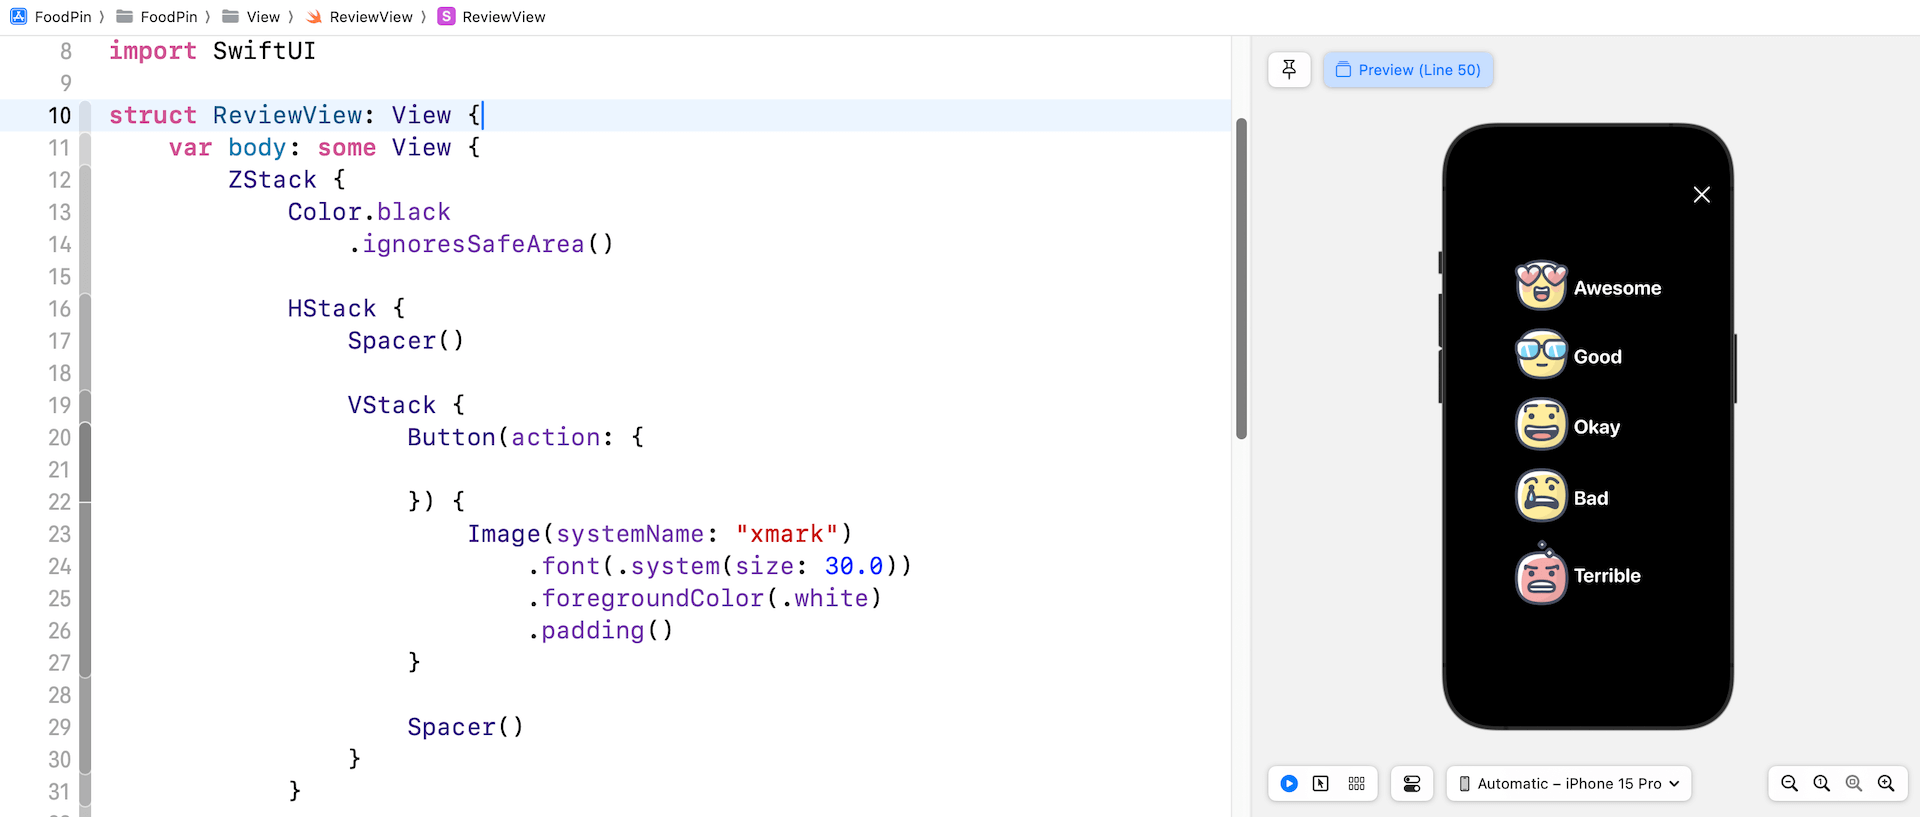This screenshot has width=1920, height=817.
Task: Open Automatic – iPhone 15 Pro device dropdown
Action: (x=1568, y=784)
